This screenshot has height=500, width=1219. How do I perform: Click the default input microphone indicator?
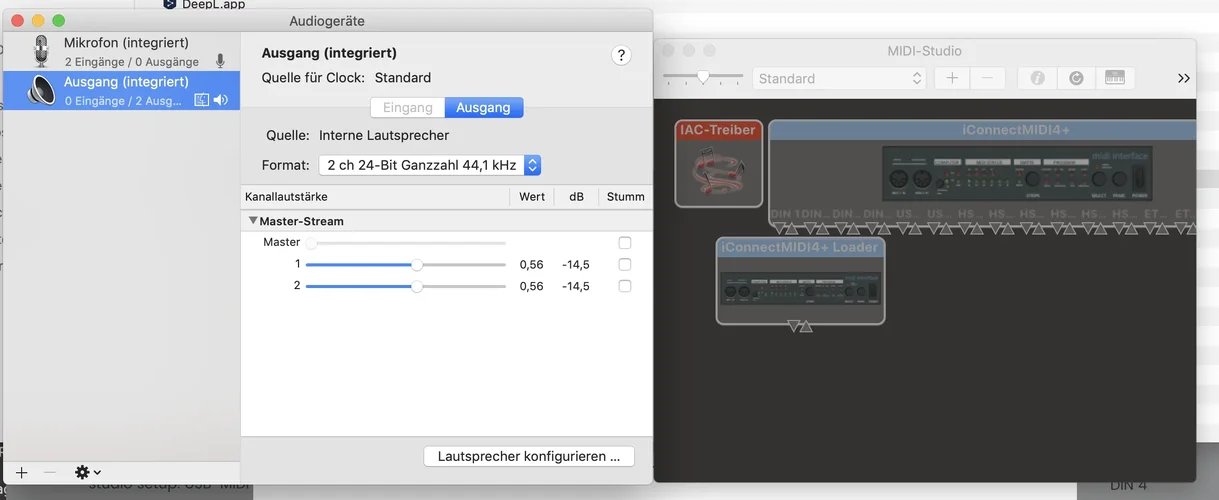[221, 61]
